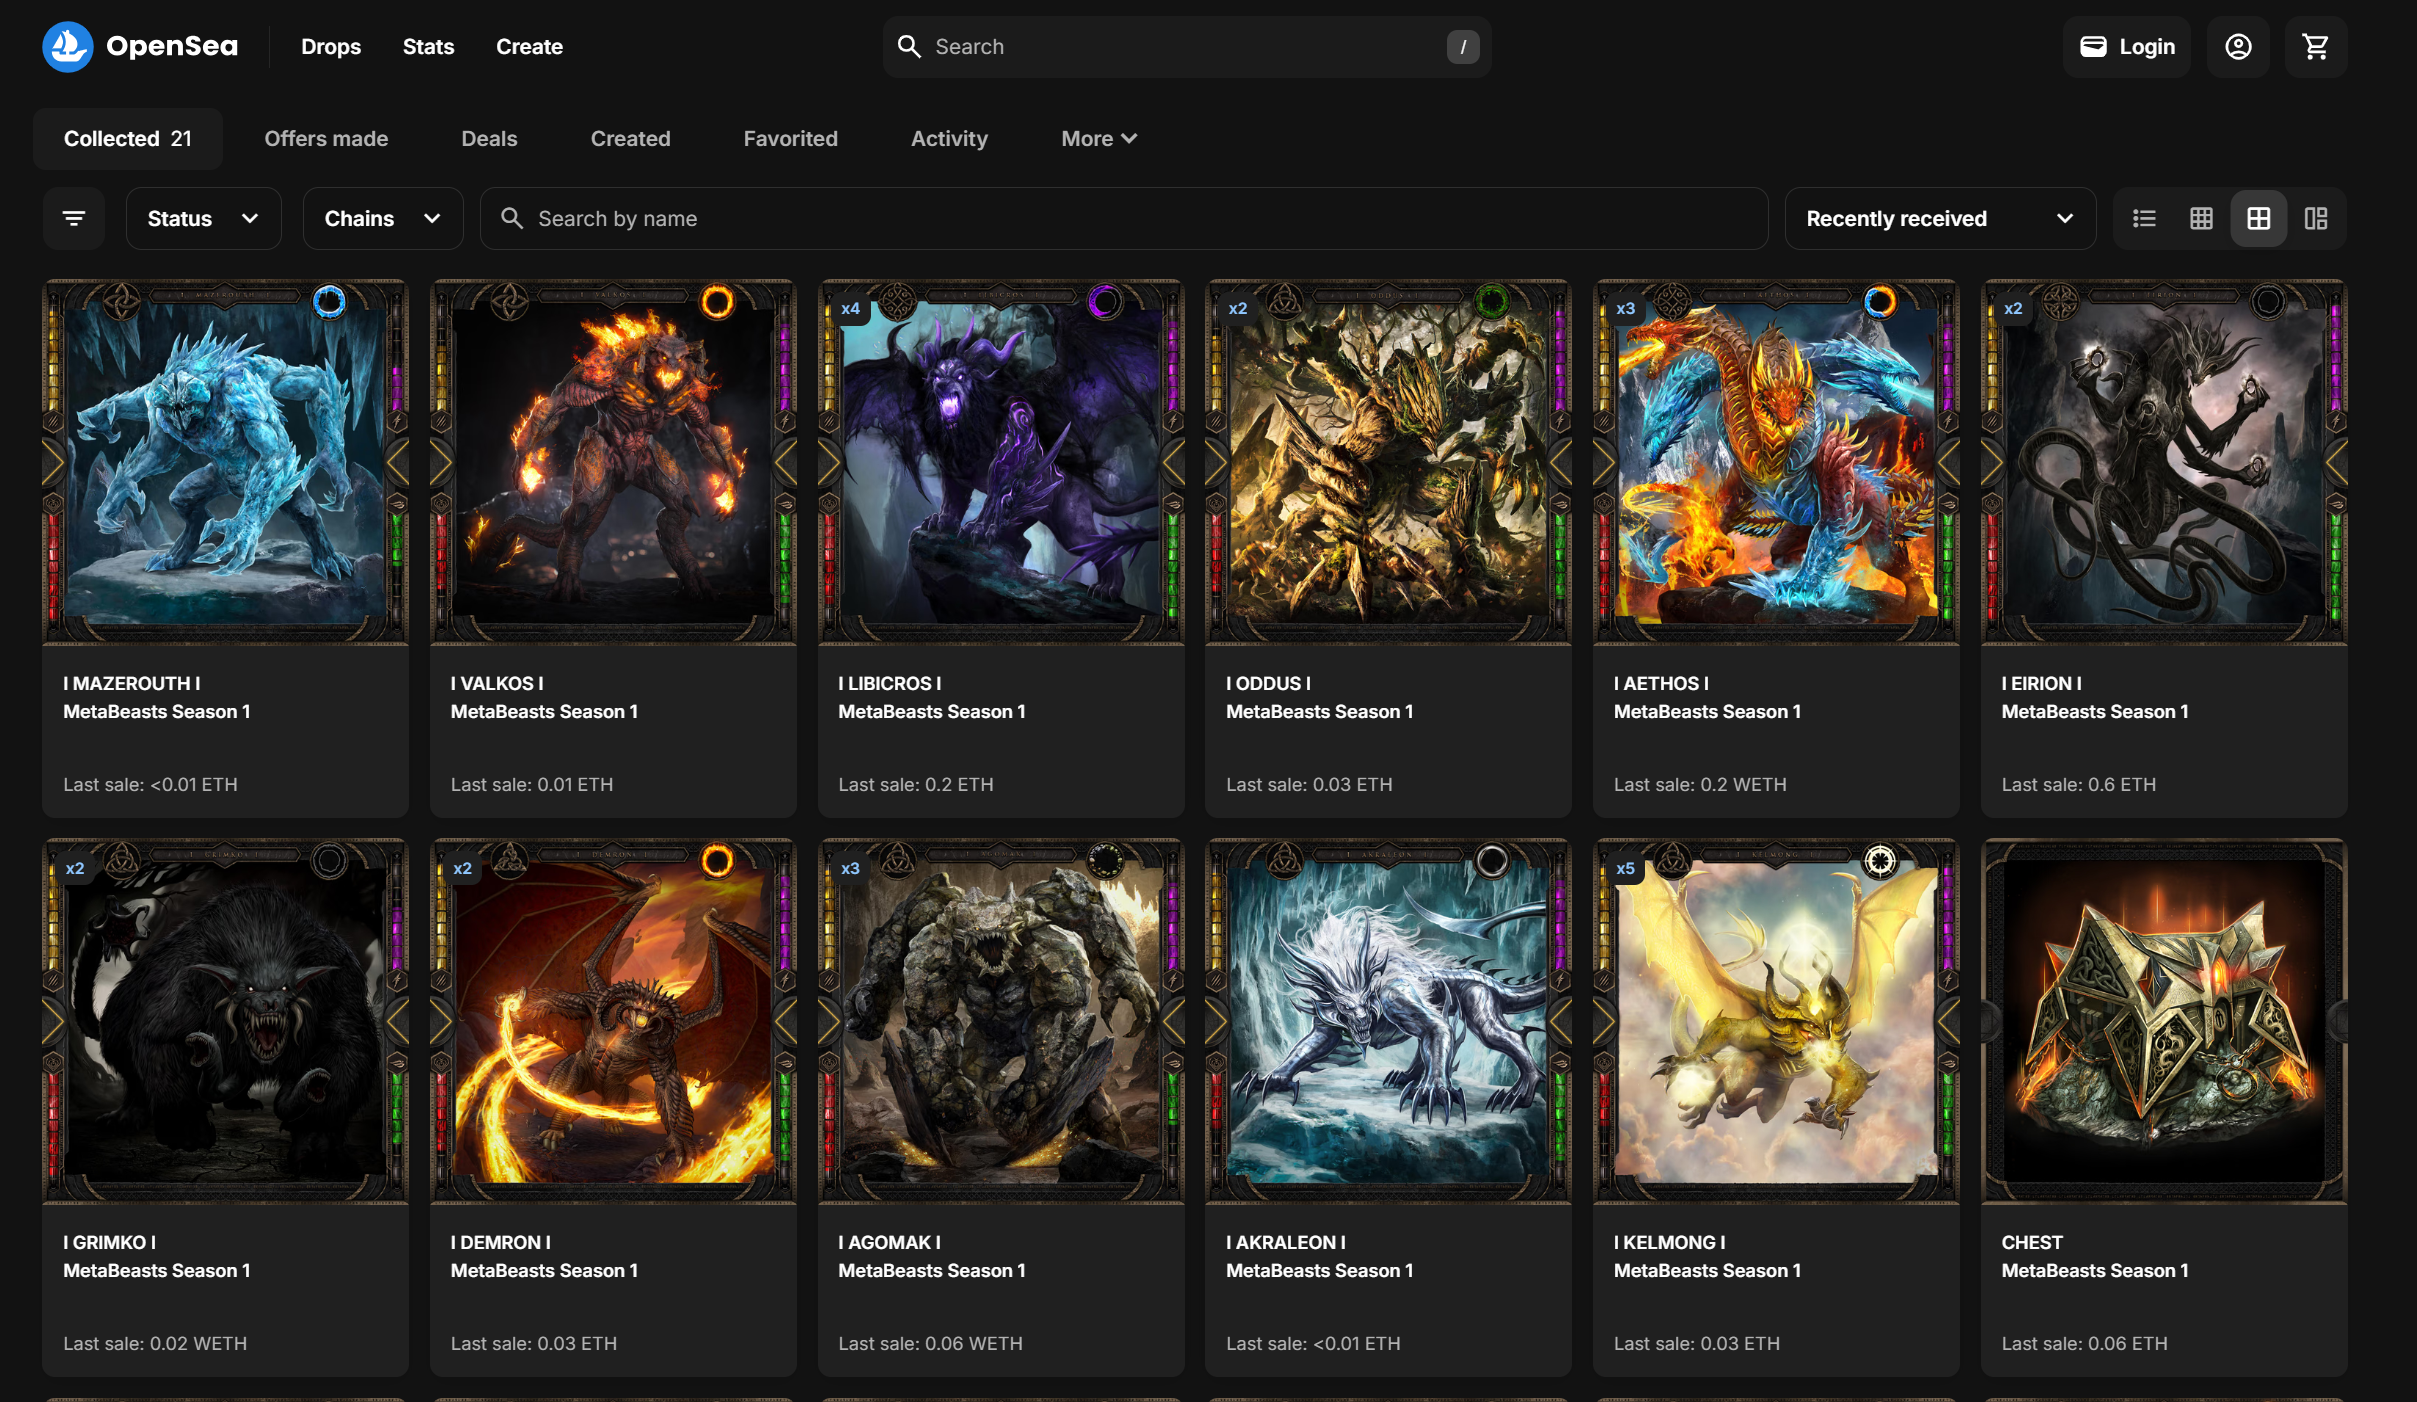Screen dimensions: 2417x1402
Task: Expand the More tab menu
Action: [1098, 139]
